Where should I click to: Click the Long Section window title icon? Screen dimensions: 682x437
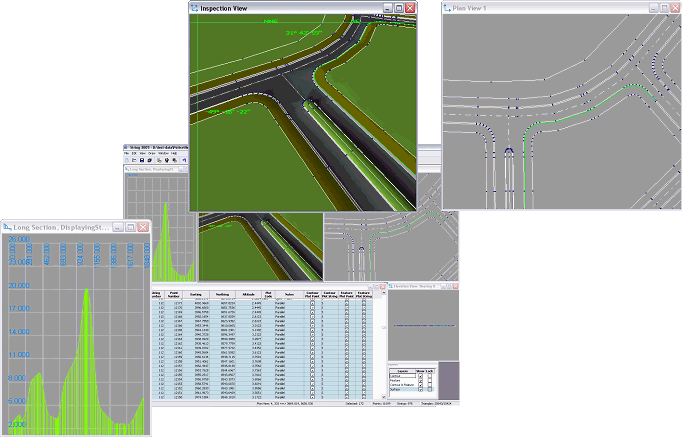[x=7, y=228]
